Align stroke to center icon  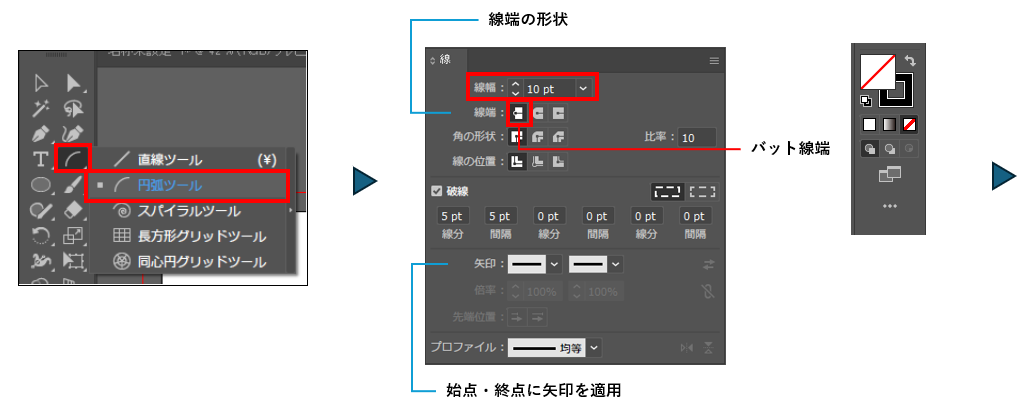[519, 161]
